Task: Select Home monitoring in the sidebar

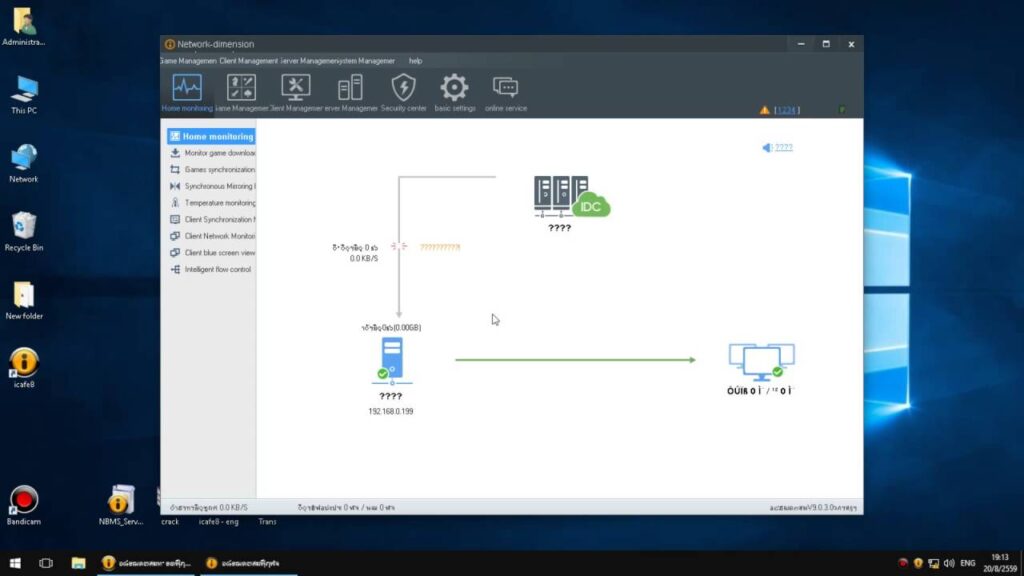Action: 211,136
